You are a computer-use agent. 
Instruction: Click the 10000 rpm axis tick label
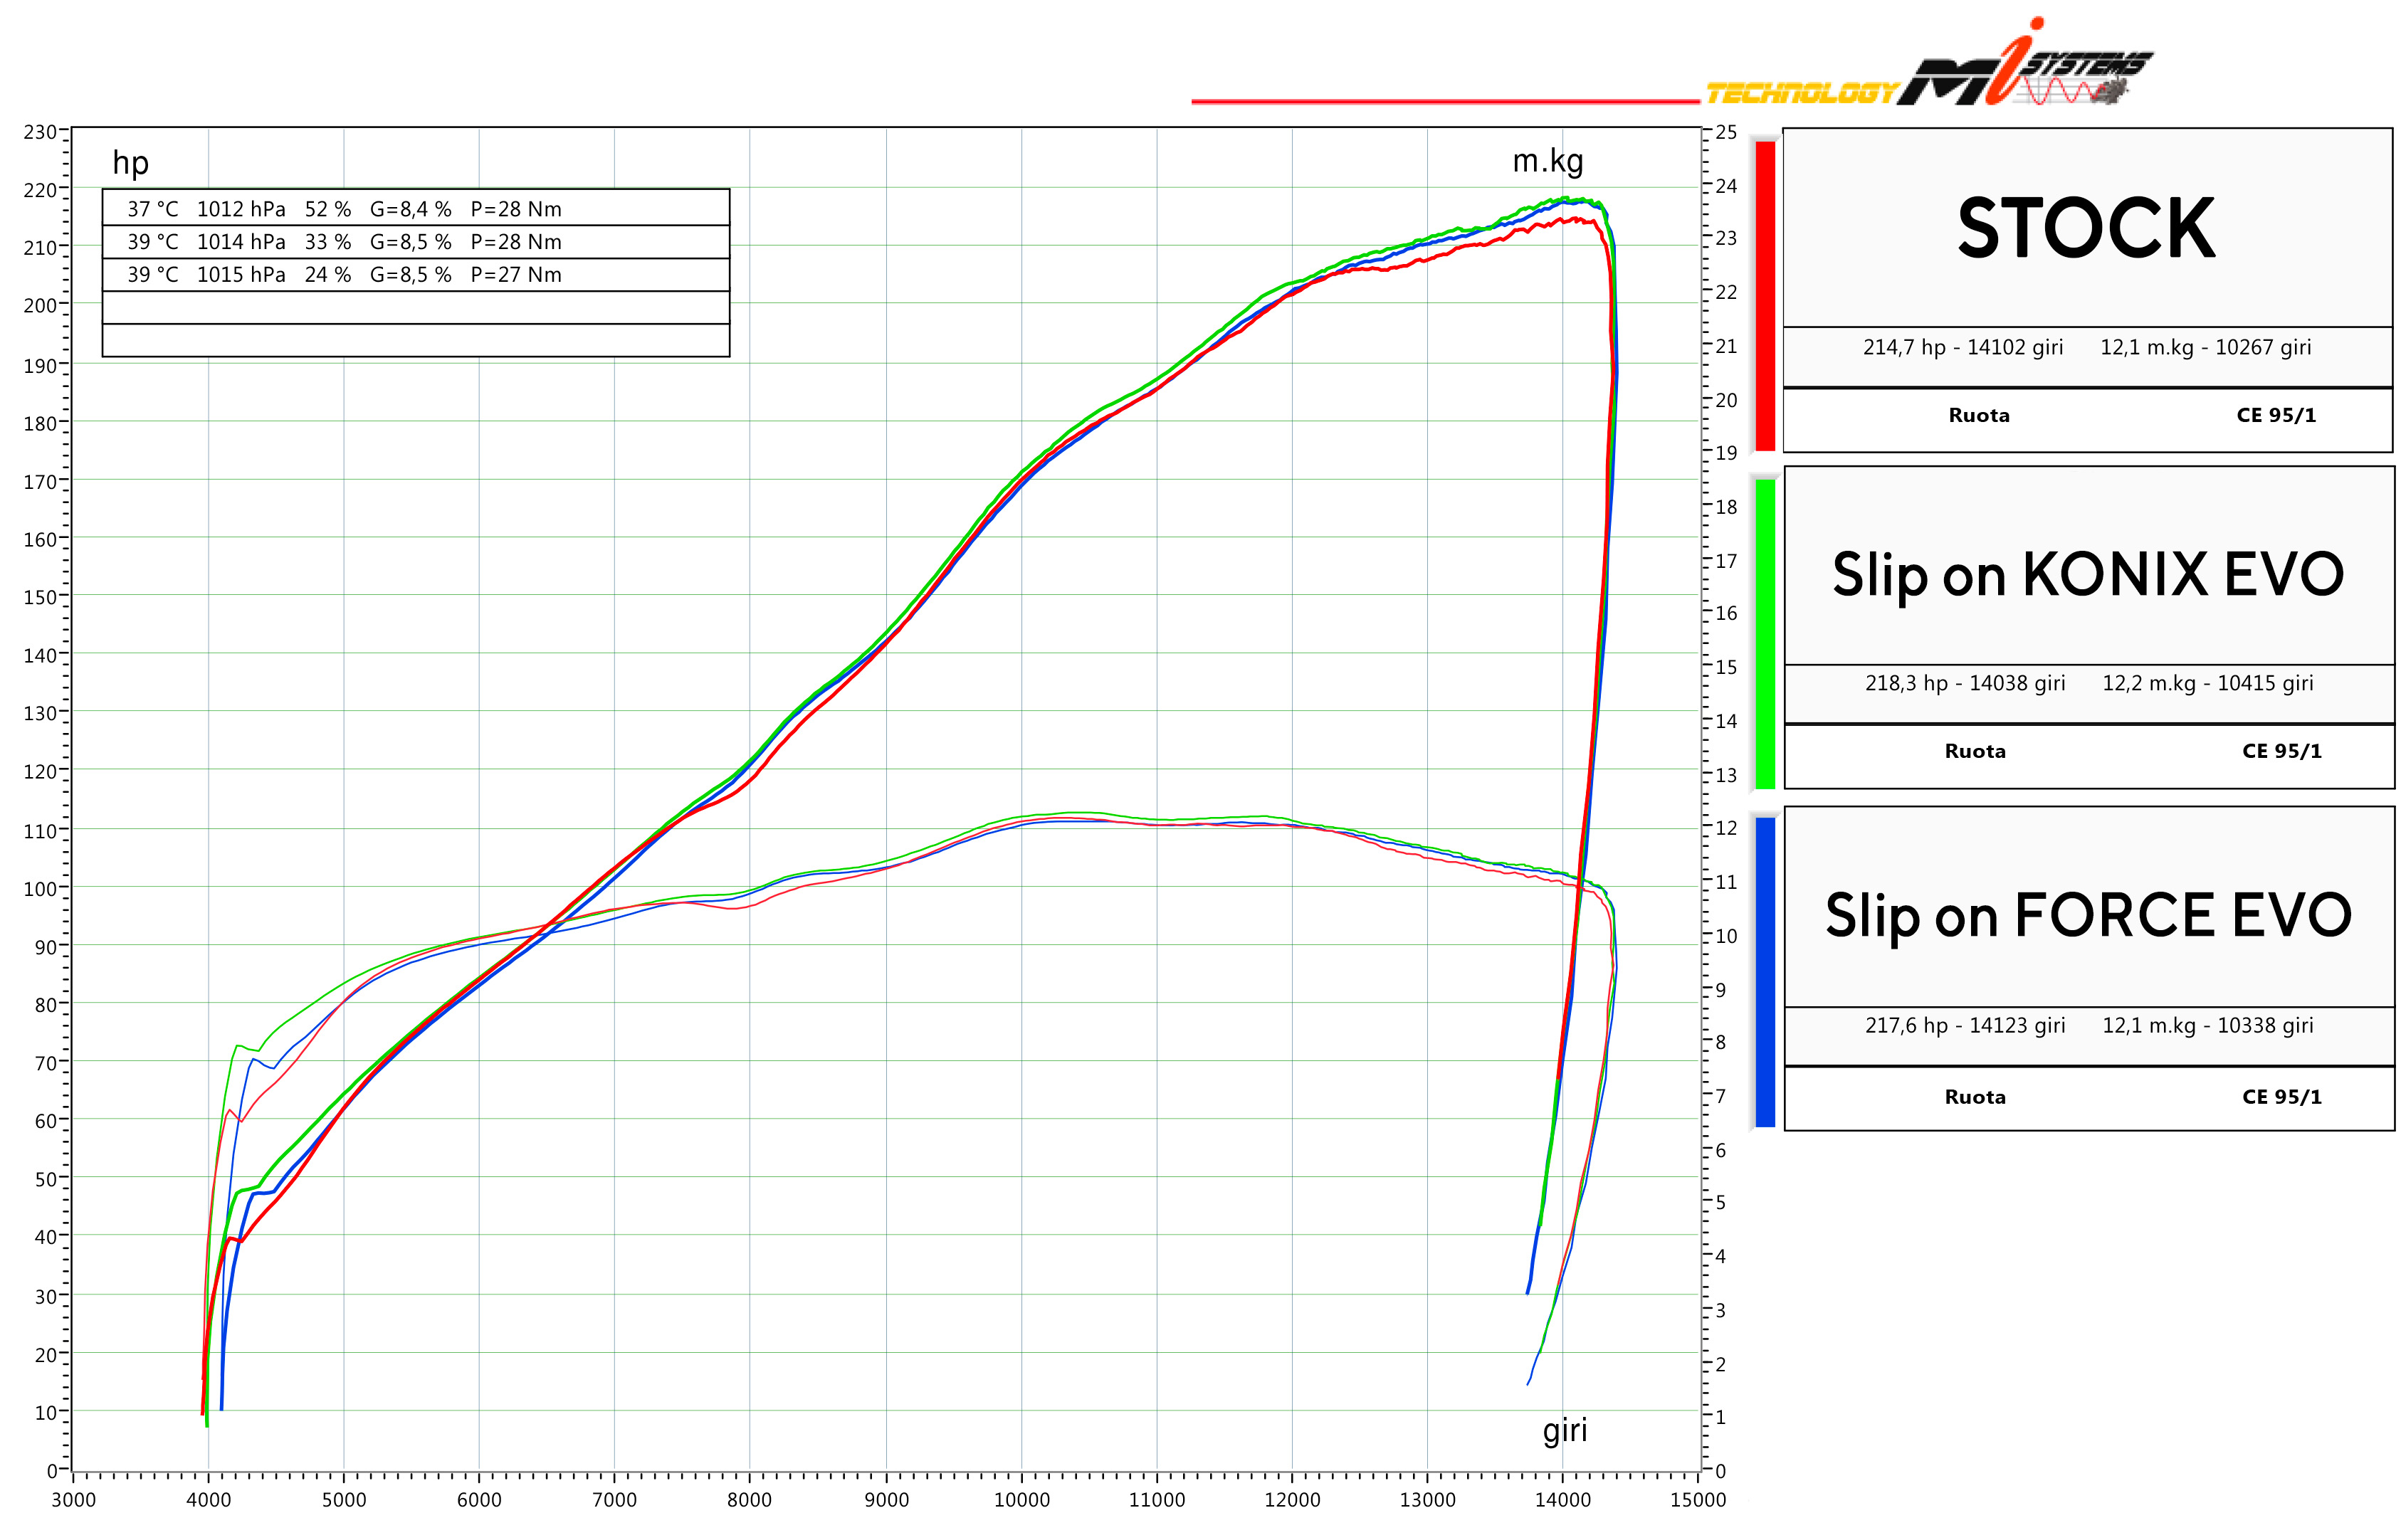(1021, 1500)
